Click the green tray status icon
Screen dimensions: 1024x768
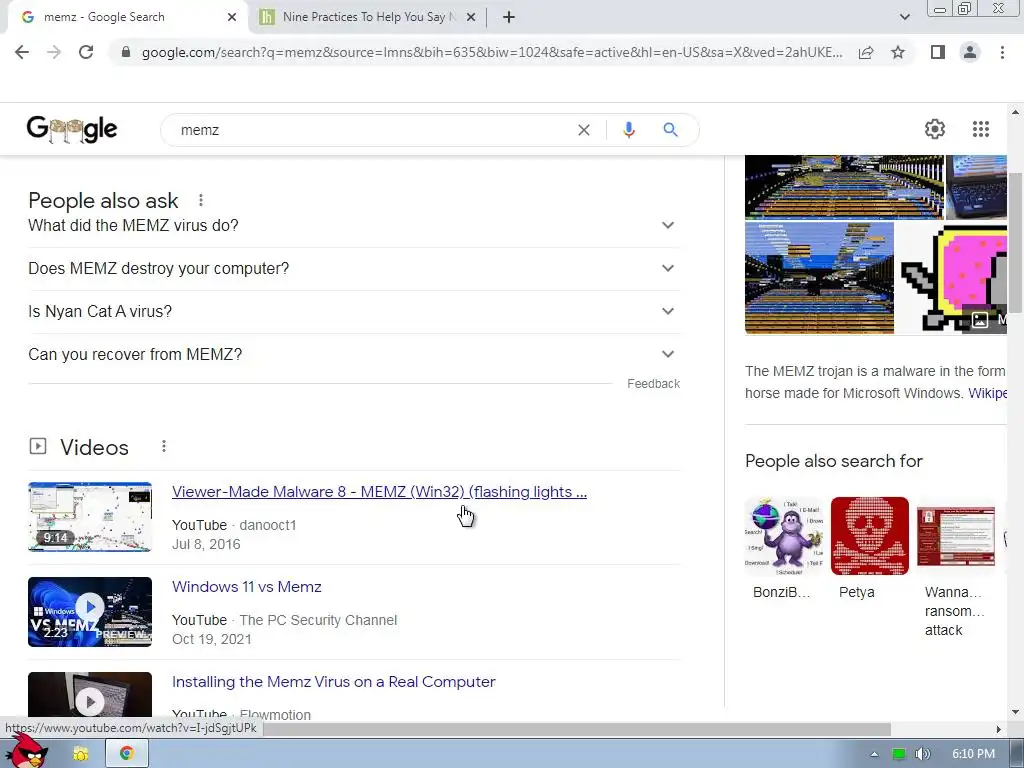point(899,754)
